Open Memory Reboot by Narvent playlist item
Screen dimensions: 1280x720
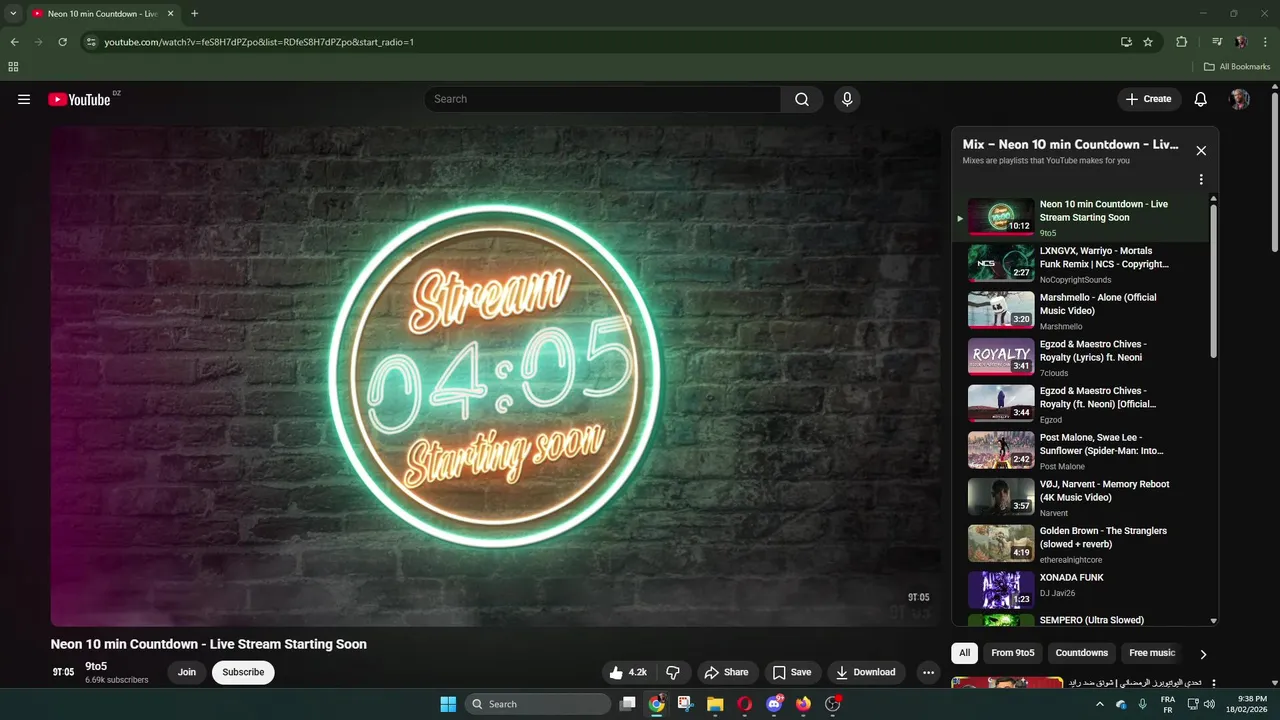click(x=1080, y=497)
